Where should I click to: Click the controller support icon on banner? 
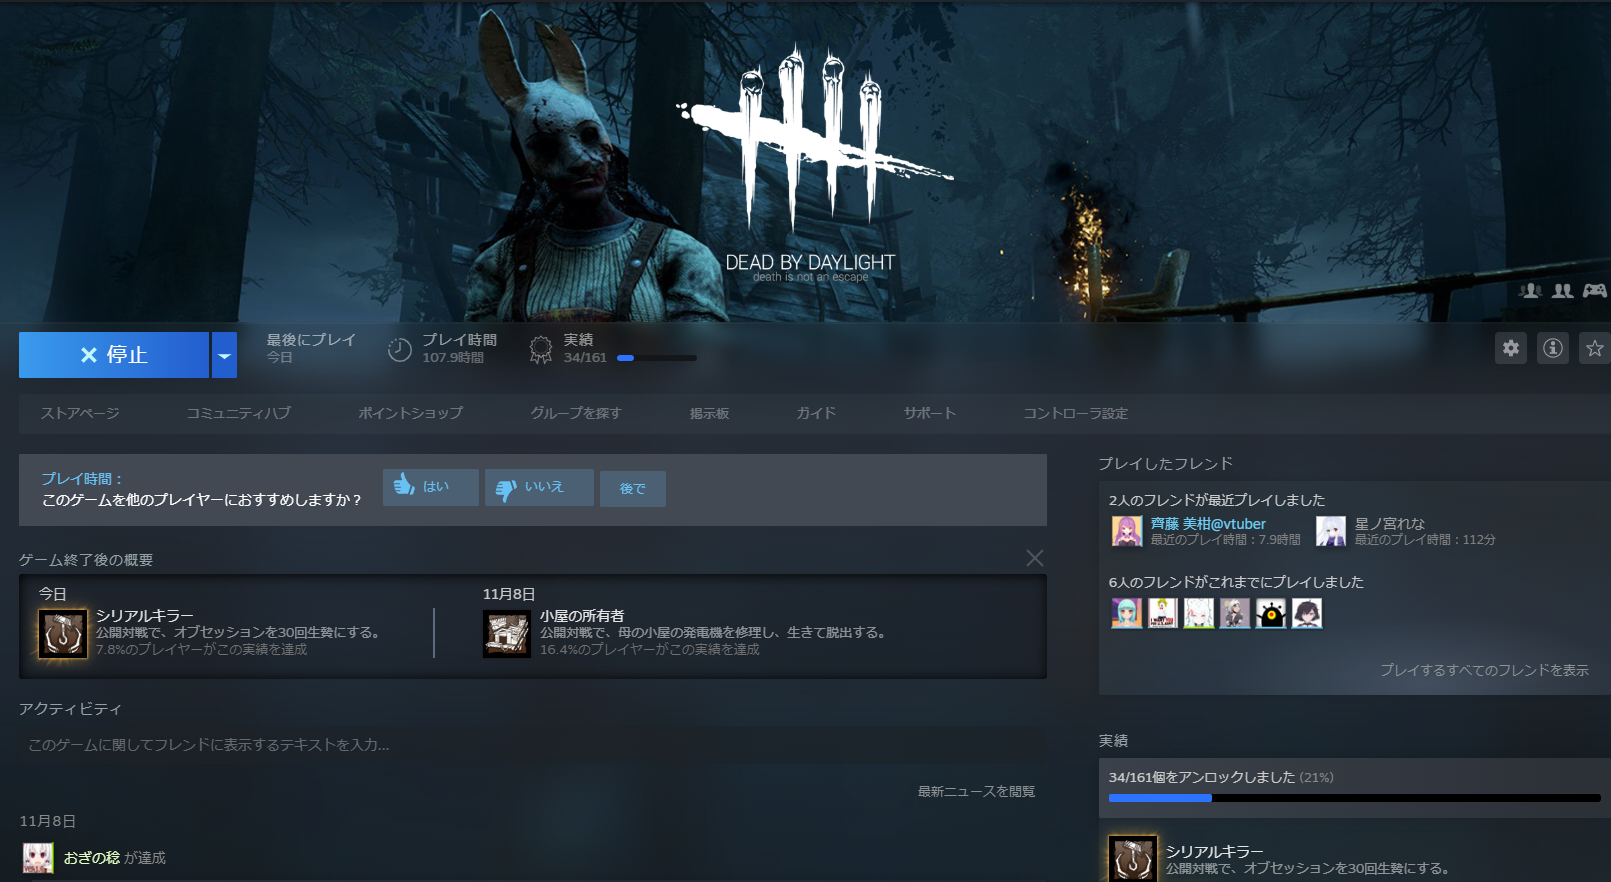coord(1595,290)
